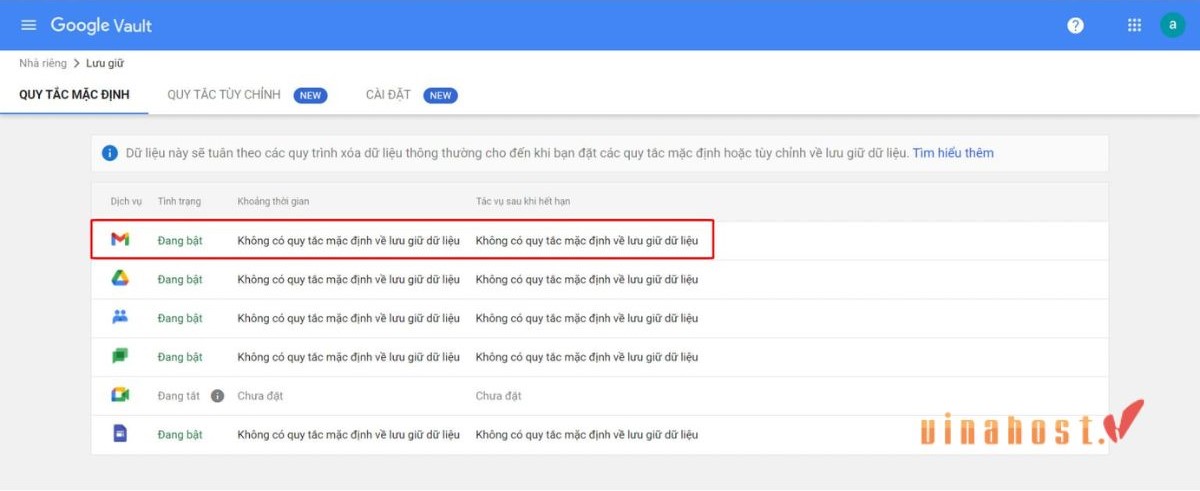1200x491 pixels.
Task: Click Đang tắt status in the Meet row
Action: click(179, 396)
